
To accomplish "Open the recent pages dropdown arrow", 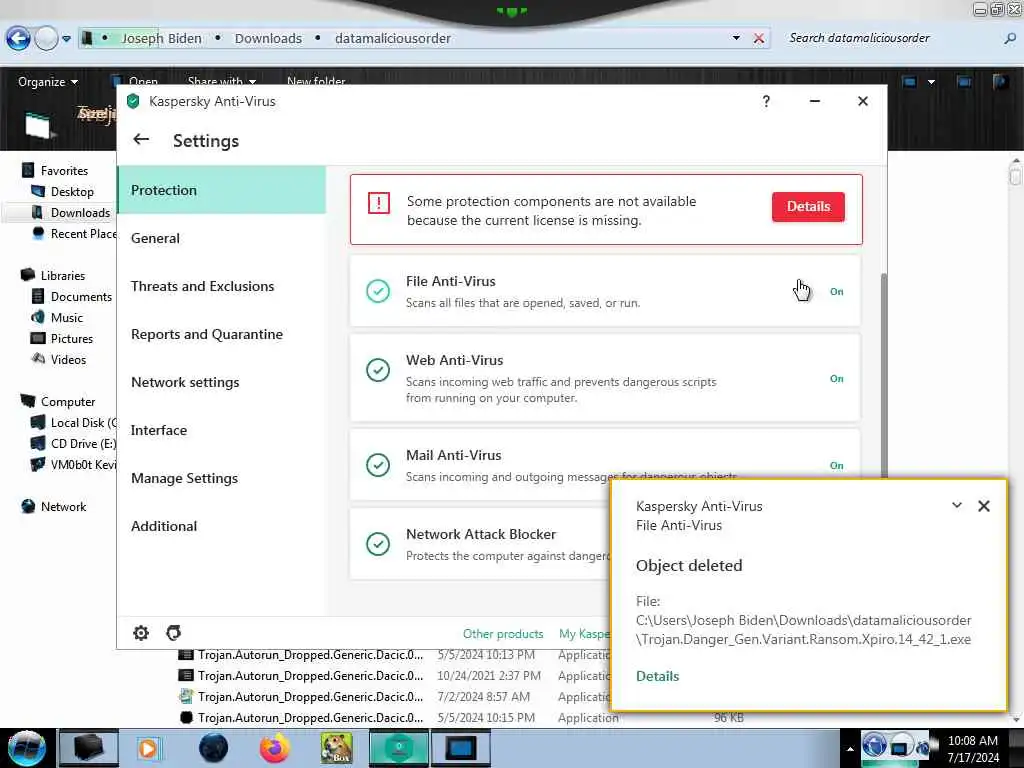I will coord(67,39).
